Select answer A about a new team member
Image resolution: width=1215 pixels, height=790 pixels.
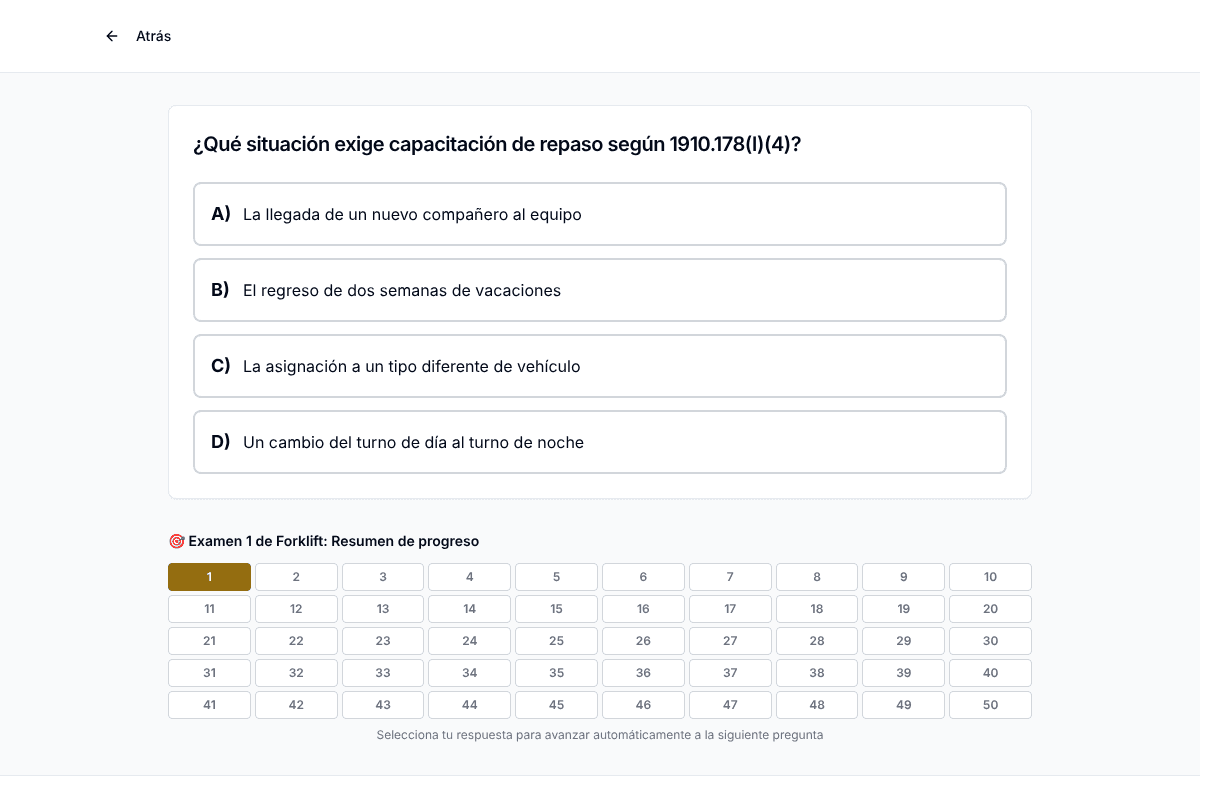pyautogui.click(x=600, y=214)
